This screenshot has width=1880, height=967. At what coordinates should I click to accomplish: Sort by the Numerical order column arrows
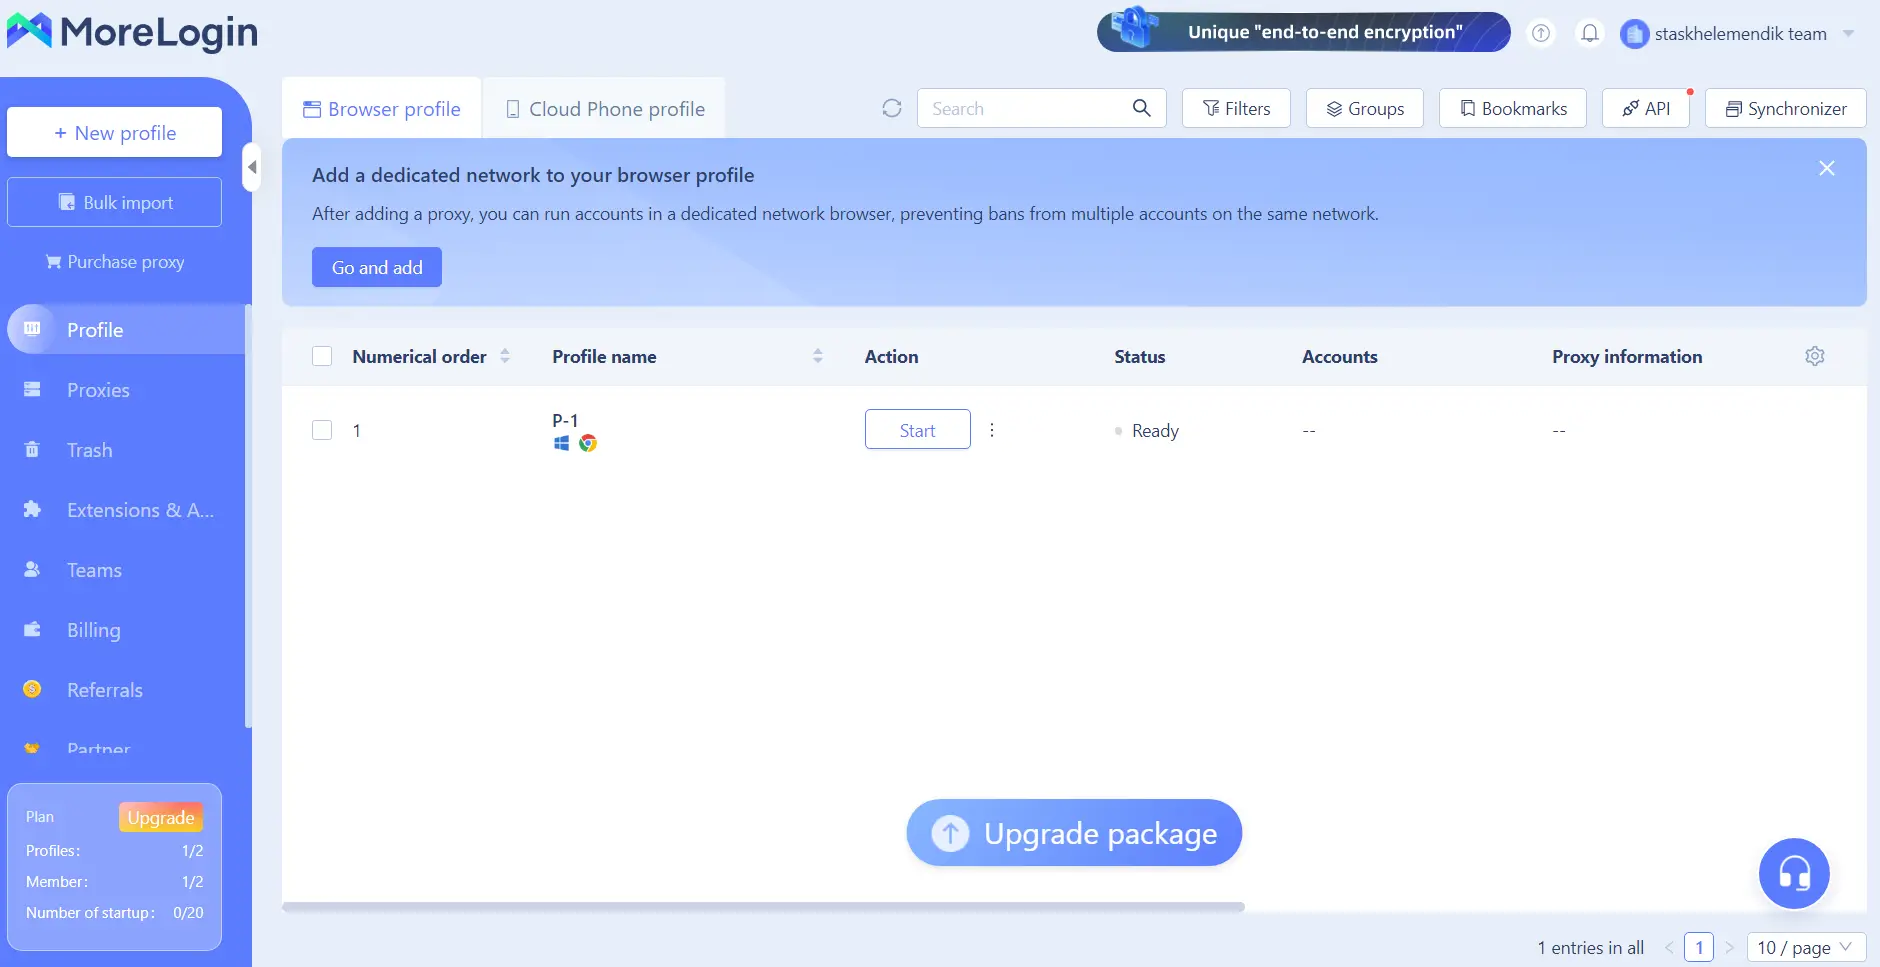(505, 356)
